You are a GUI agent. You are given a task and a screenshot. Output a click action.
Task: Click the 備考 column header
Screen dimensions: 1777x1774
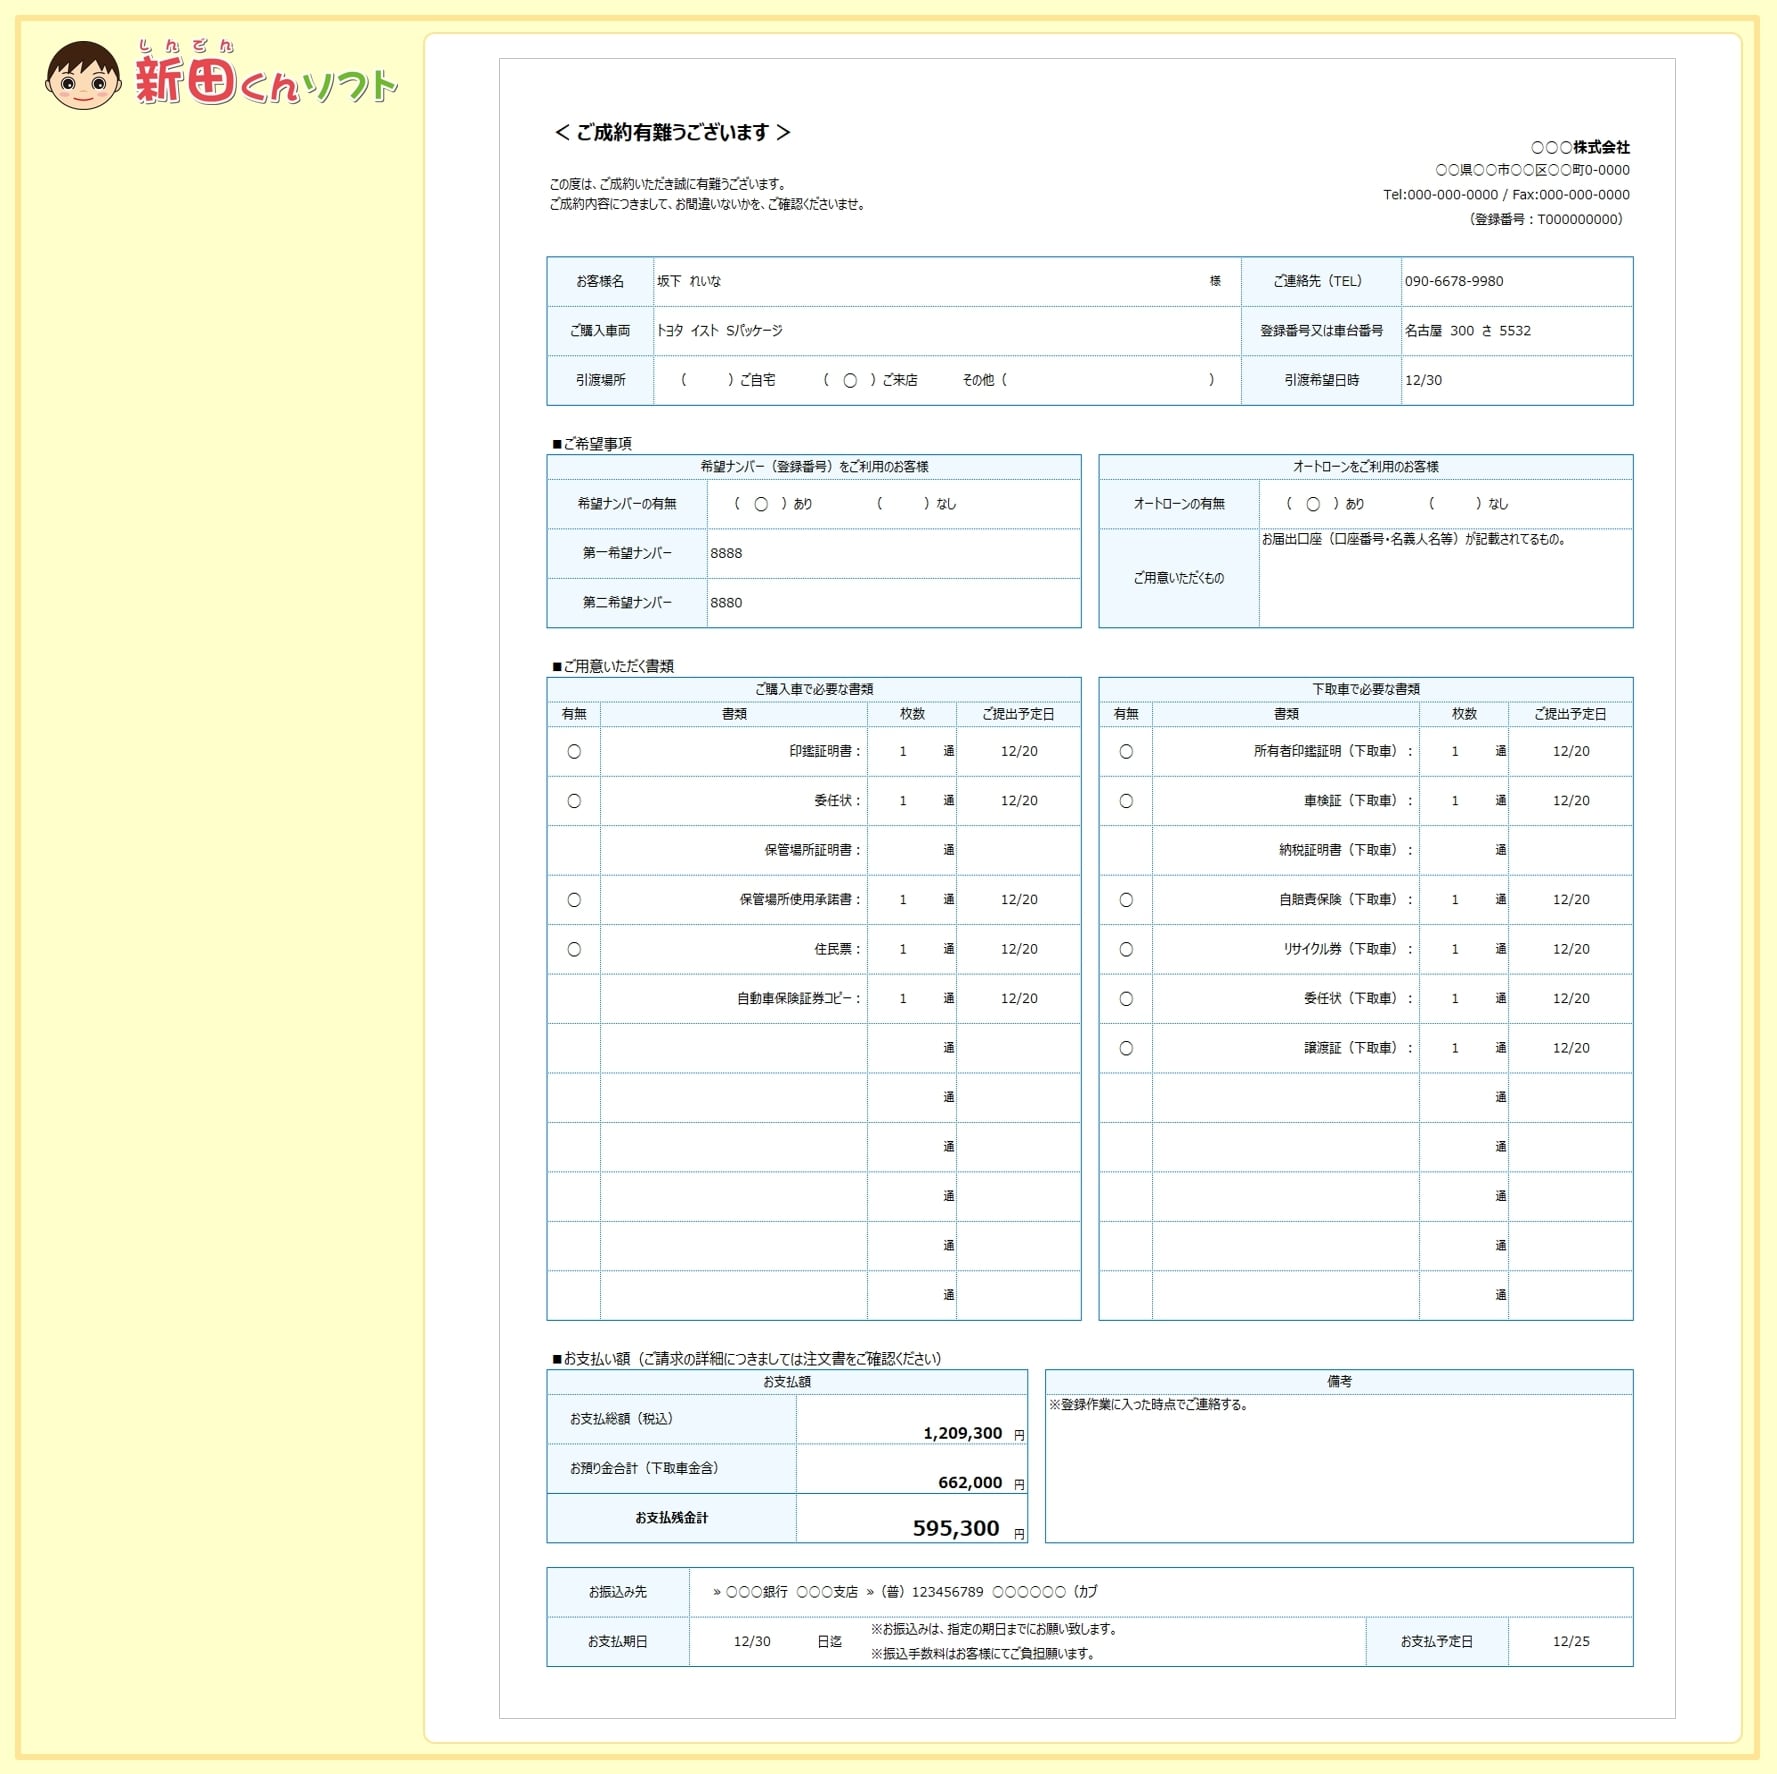1339,1382
